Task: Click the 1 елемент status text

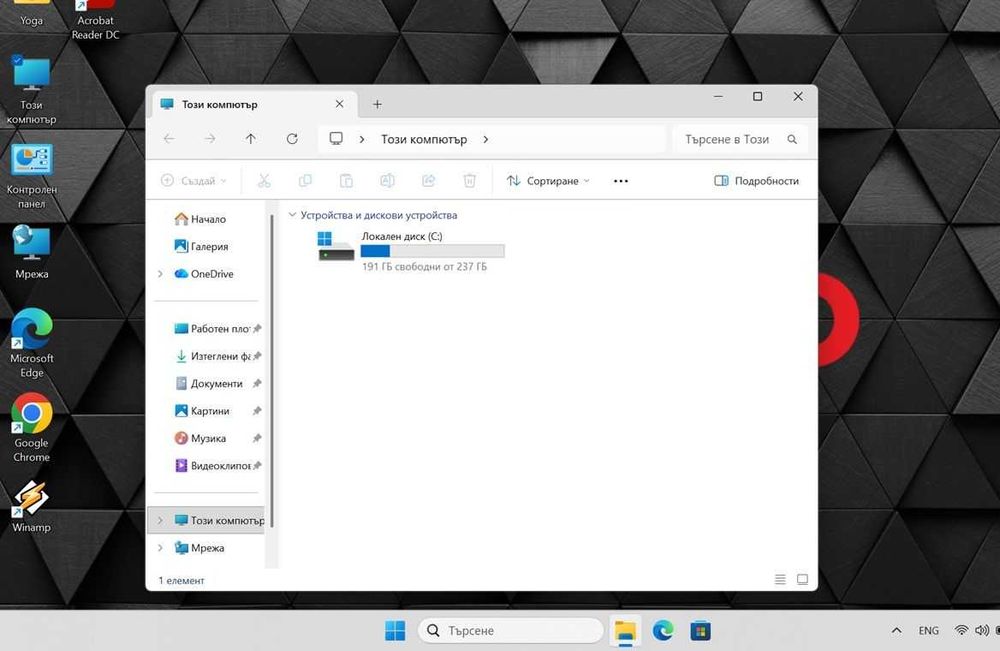Action: [x=181, y=580]
